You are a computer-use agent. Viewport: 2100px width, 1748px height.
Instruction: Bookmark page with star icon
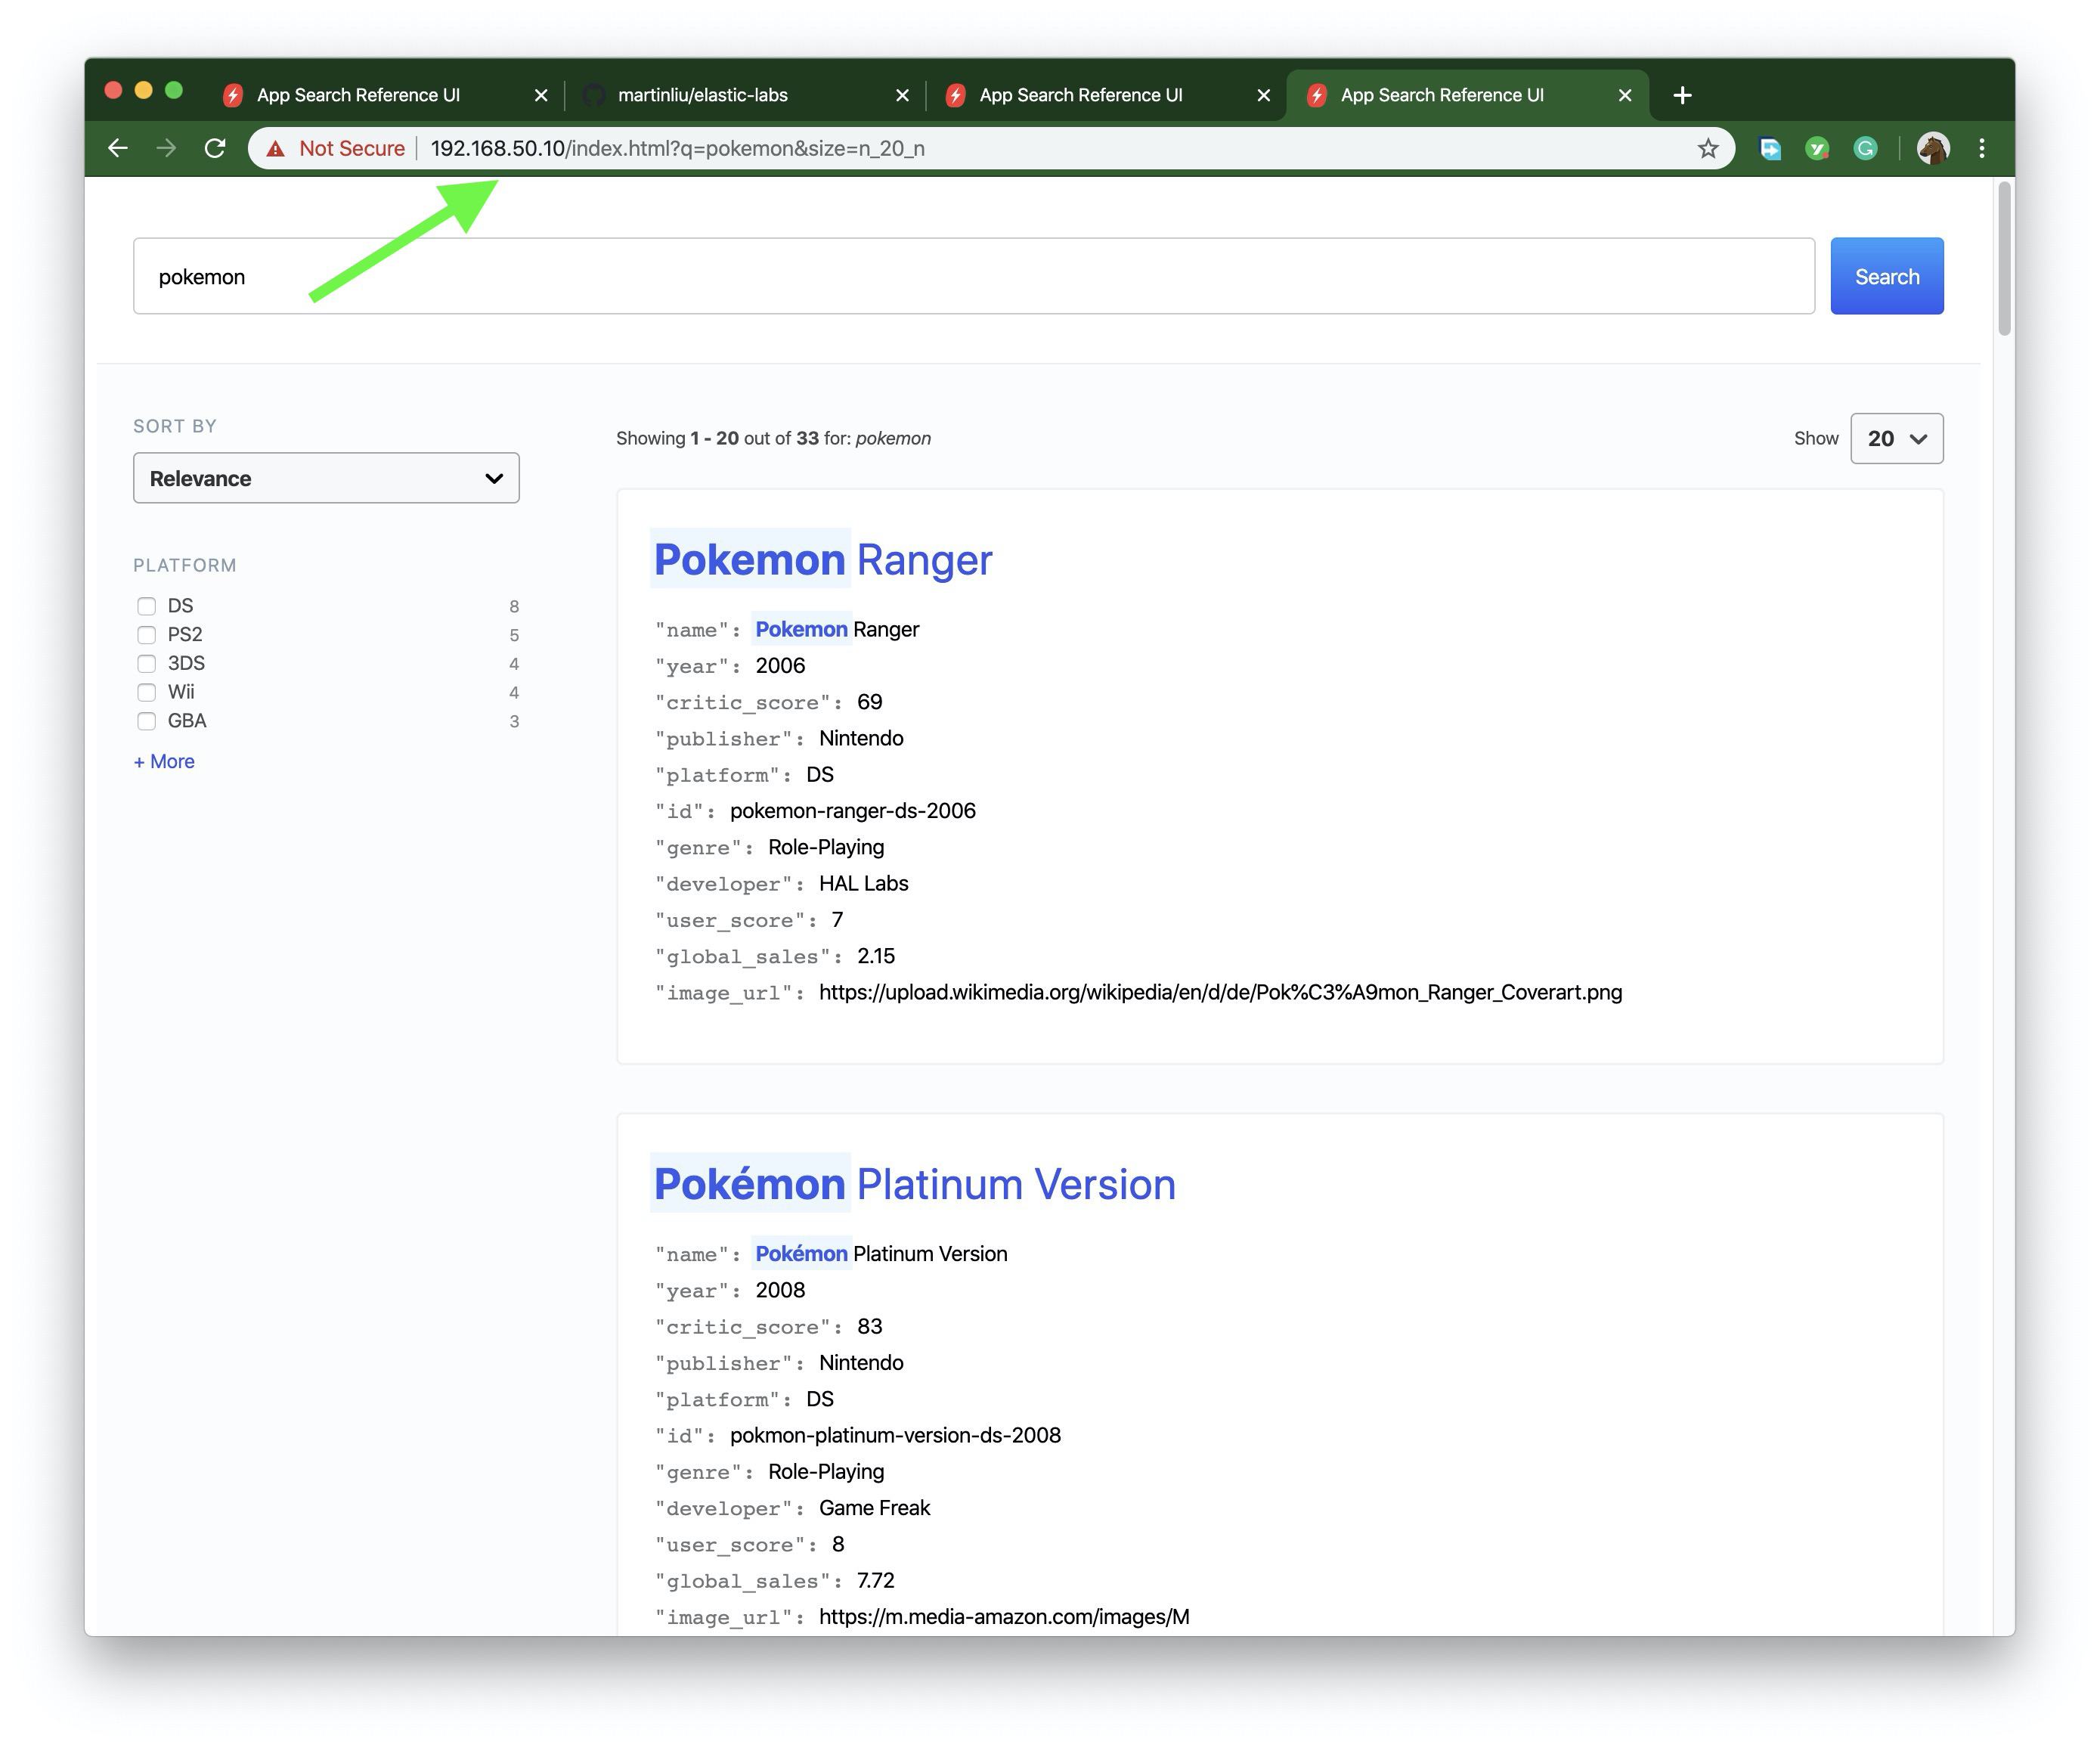point(1707,148)
